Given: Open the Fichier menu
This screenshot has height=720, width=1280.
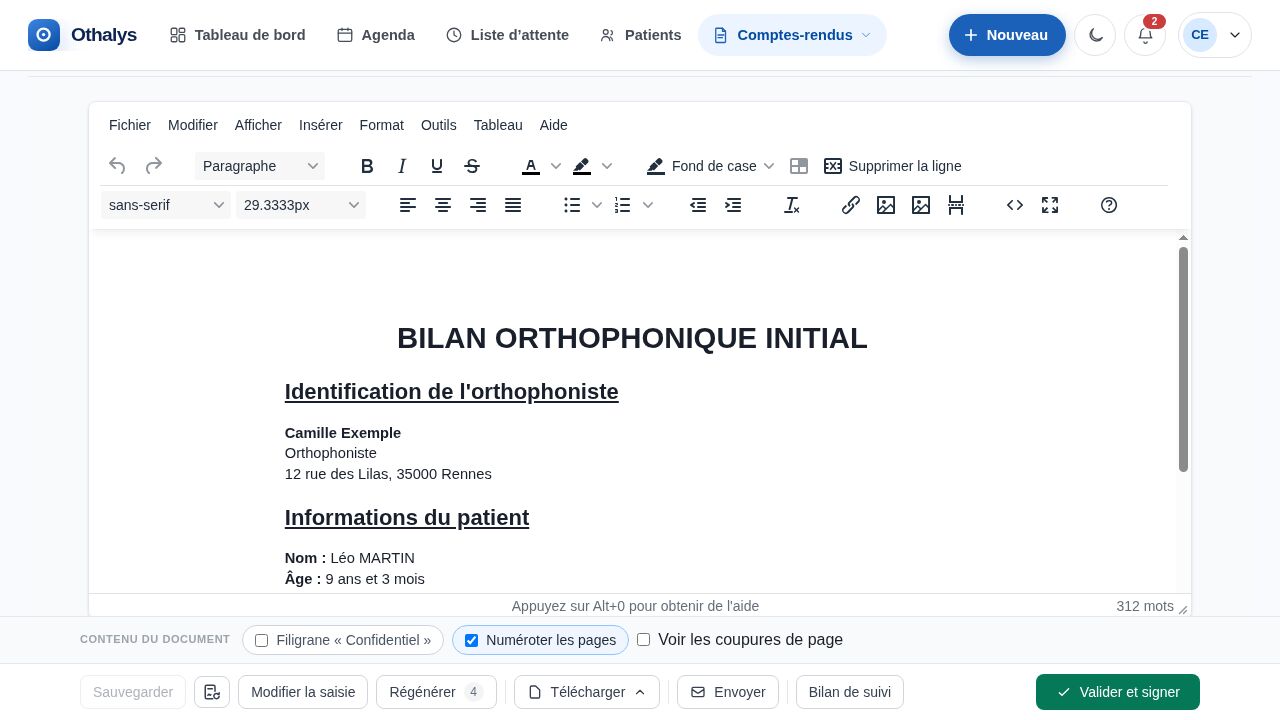Looking at the screenshot, I should click(130, 125).
